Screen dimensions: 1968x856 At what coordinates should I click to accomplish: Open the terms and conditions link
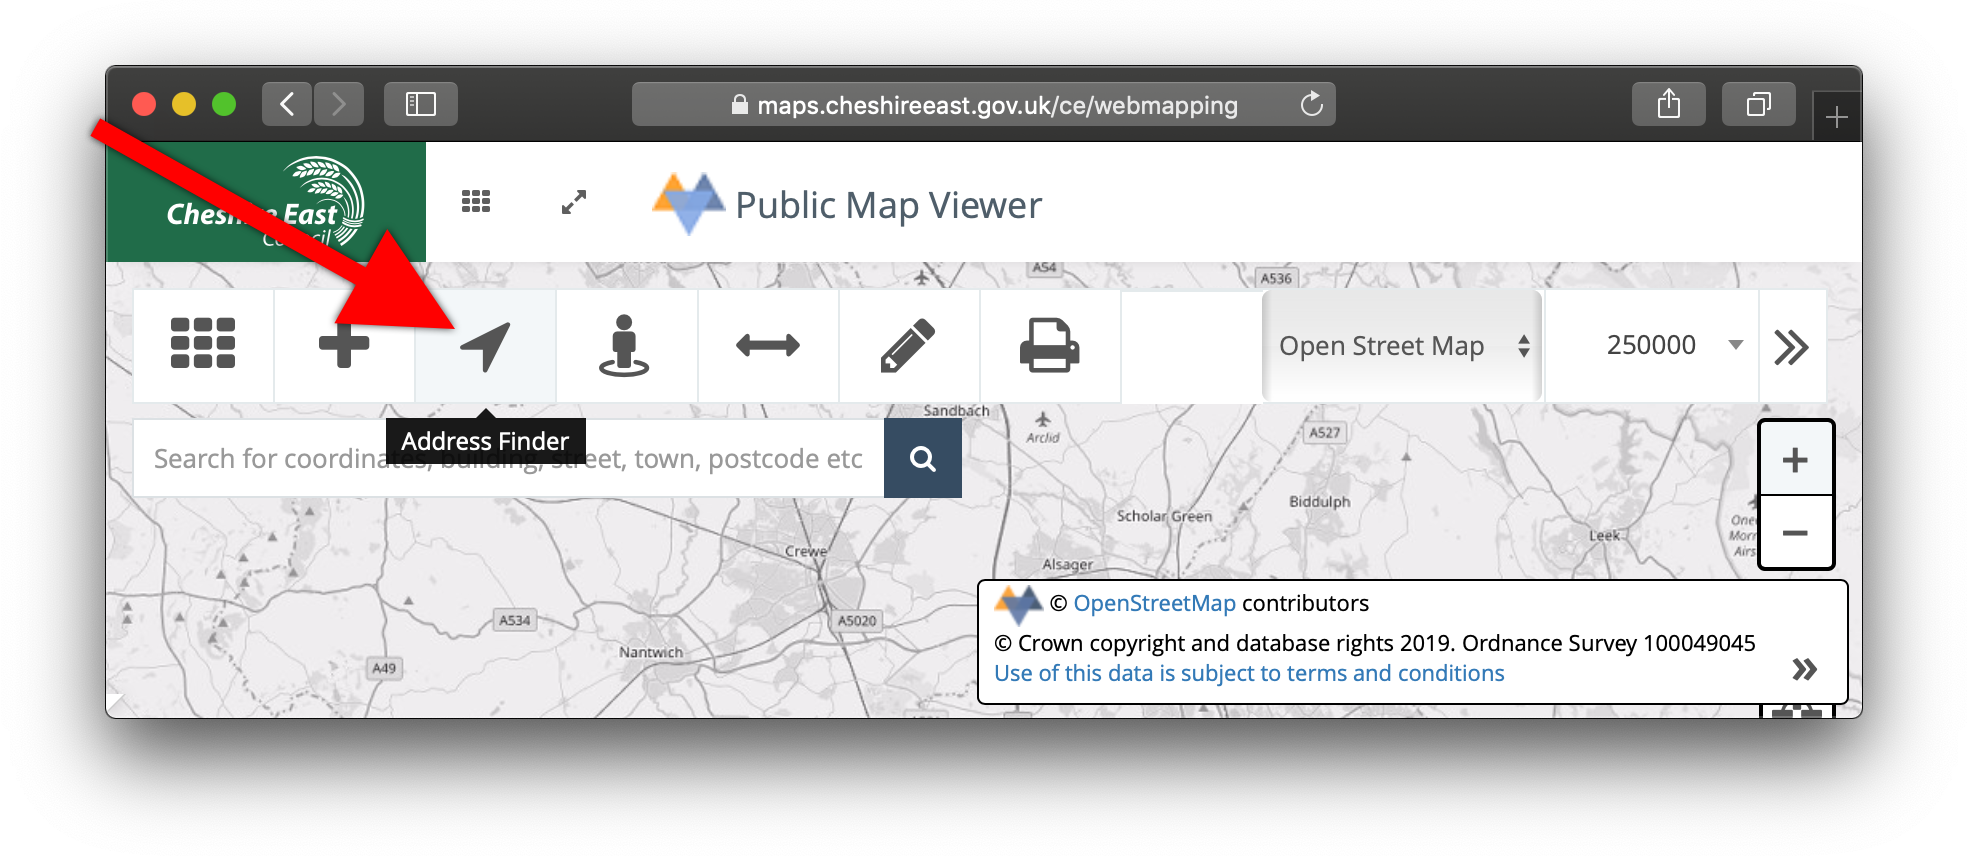[1249, 673]
